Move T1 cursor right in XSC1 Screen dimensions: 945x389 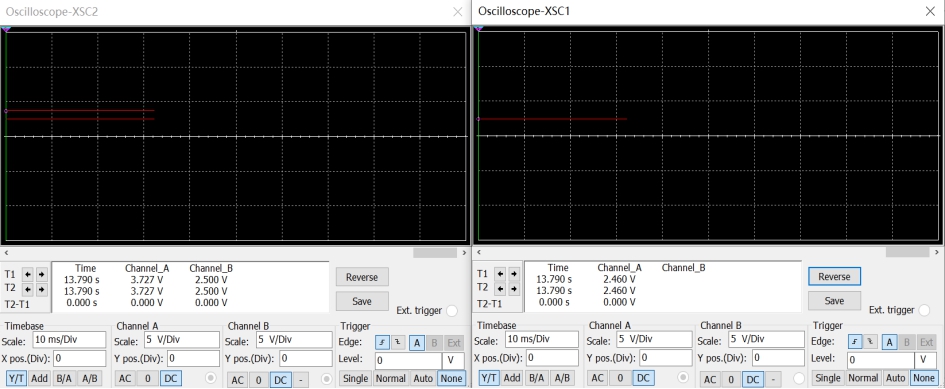pos(513,274)
